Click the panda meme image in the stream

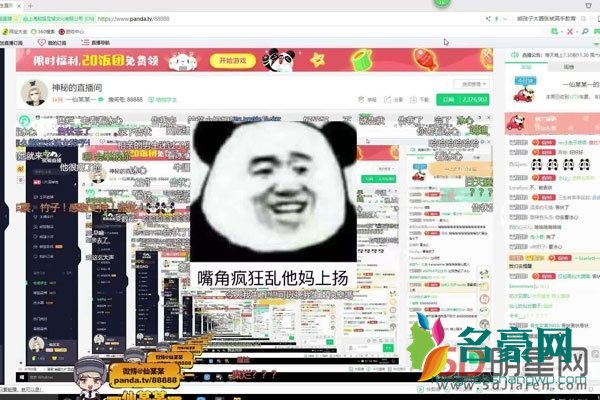[273, 191]
